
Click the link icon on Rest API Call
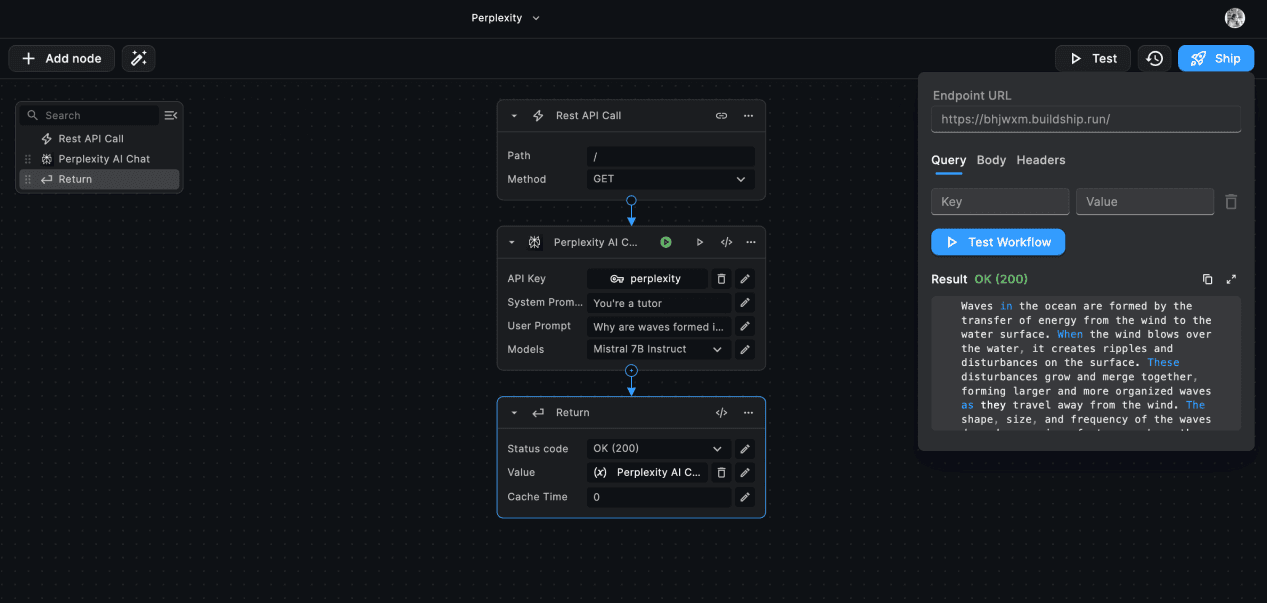coord(721,116)
